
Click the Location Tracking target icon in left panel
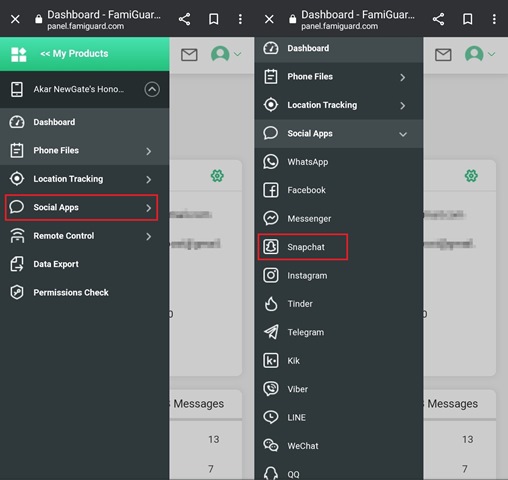17,179
